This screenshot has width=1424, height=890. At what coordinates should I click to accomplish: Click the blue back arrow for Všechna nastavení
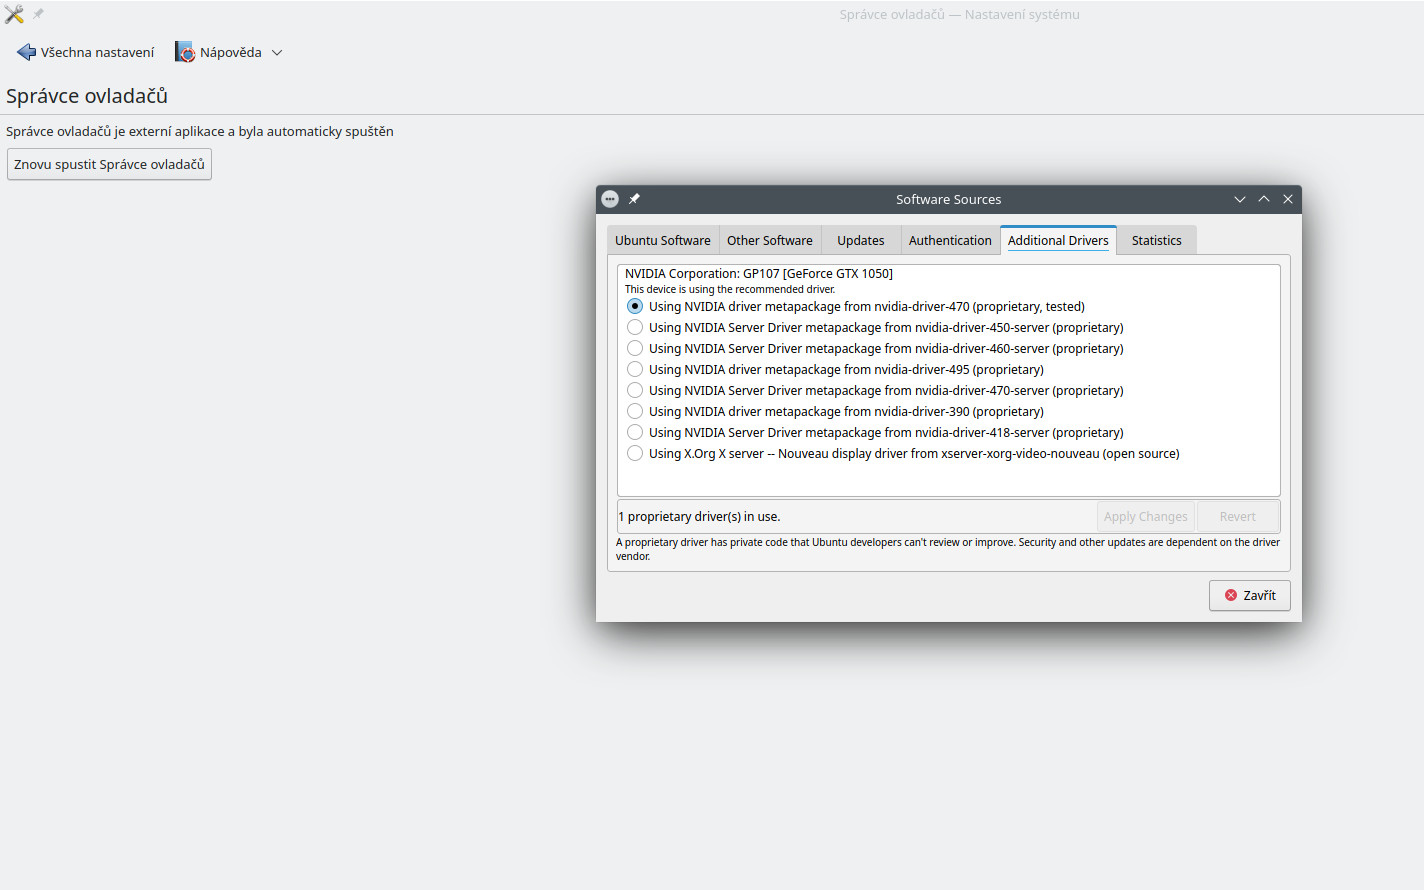[26, 52]
